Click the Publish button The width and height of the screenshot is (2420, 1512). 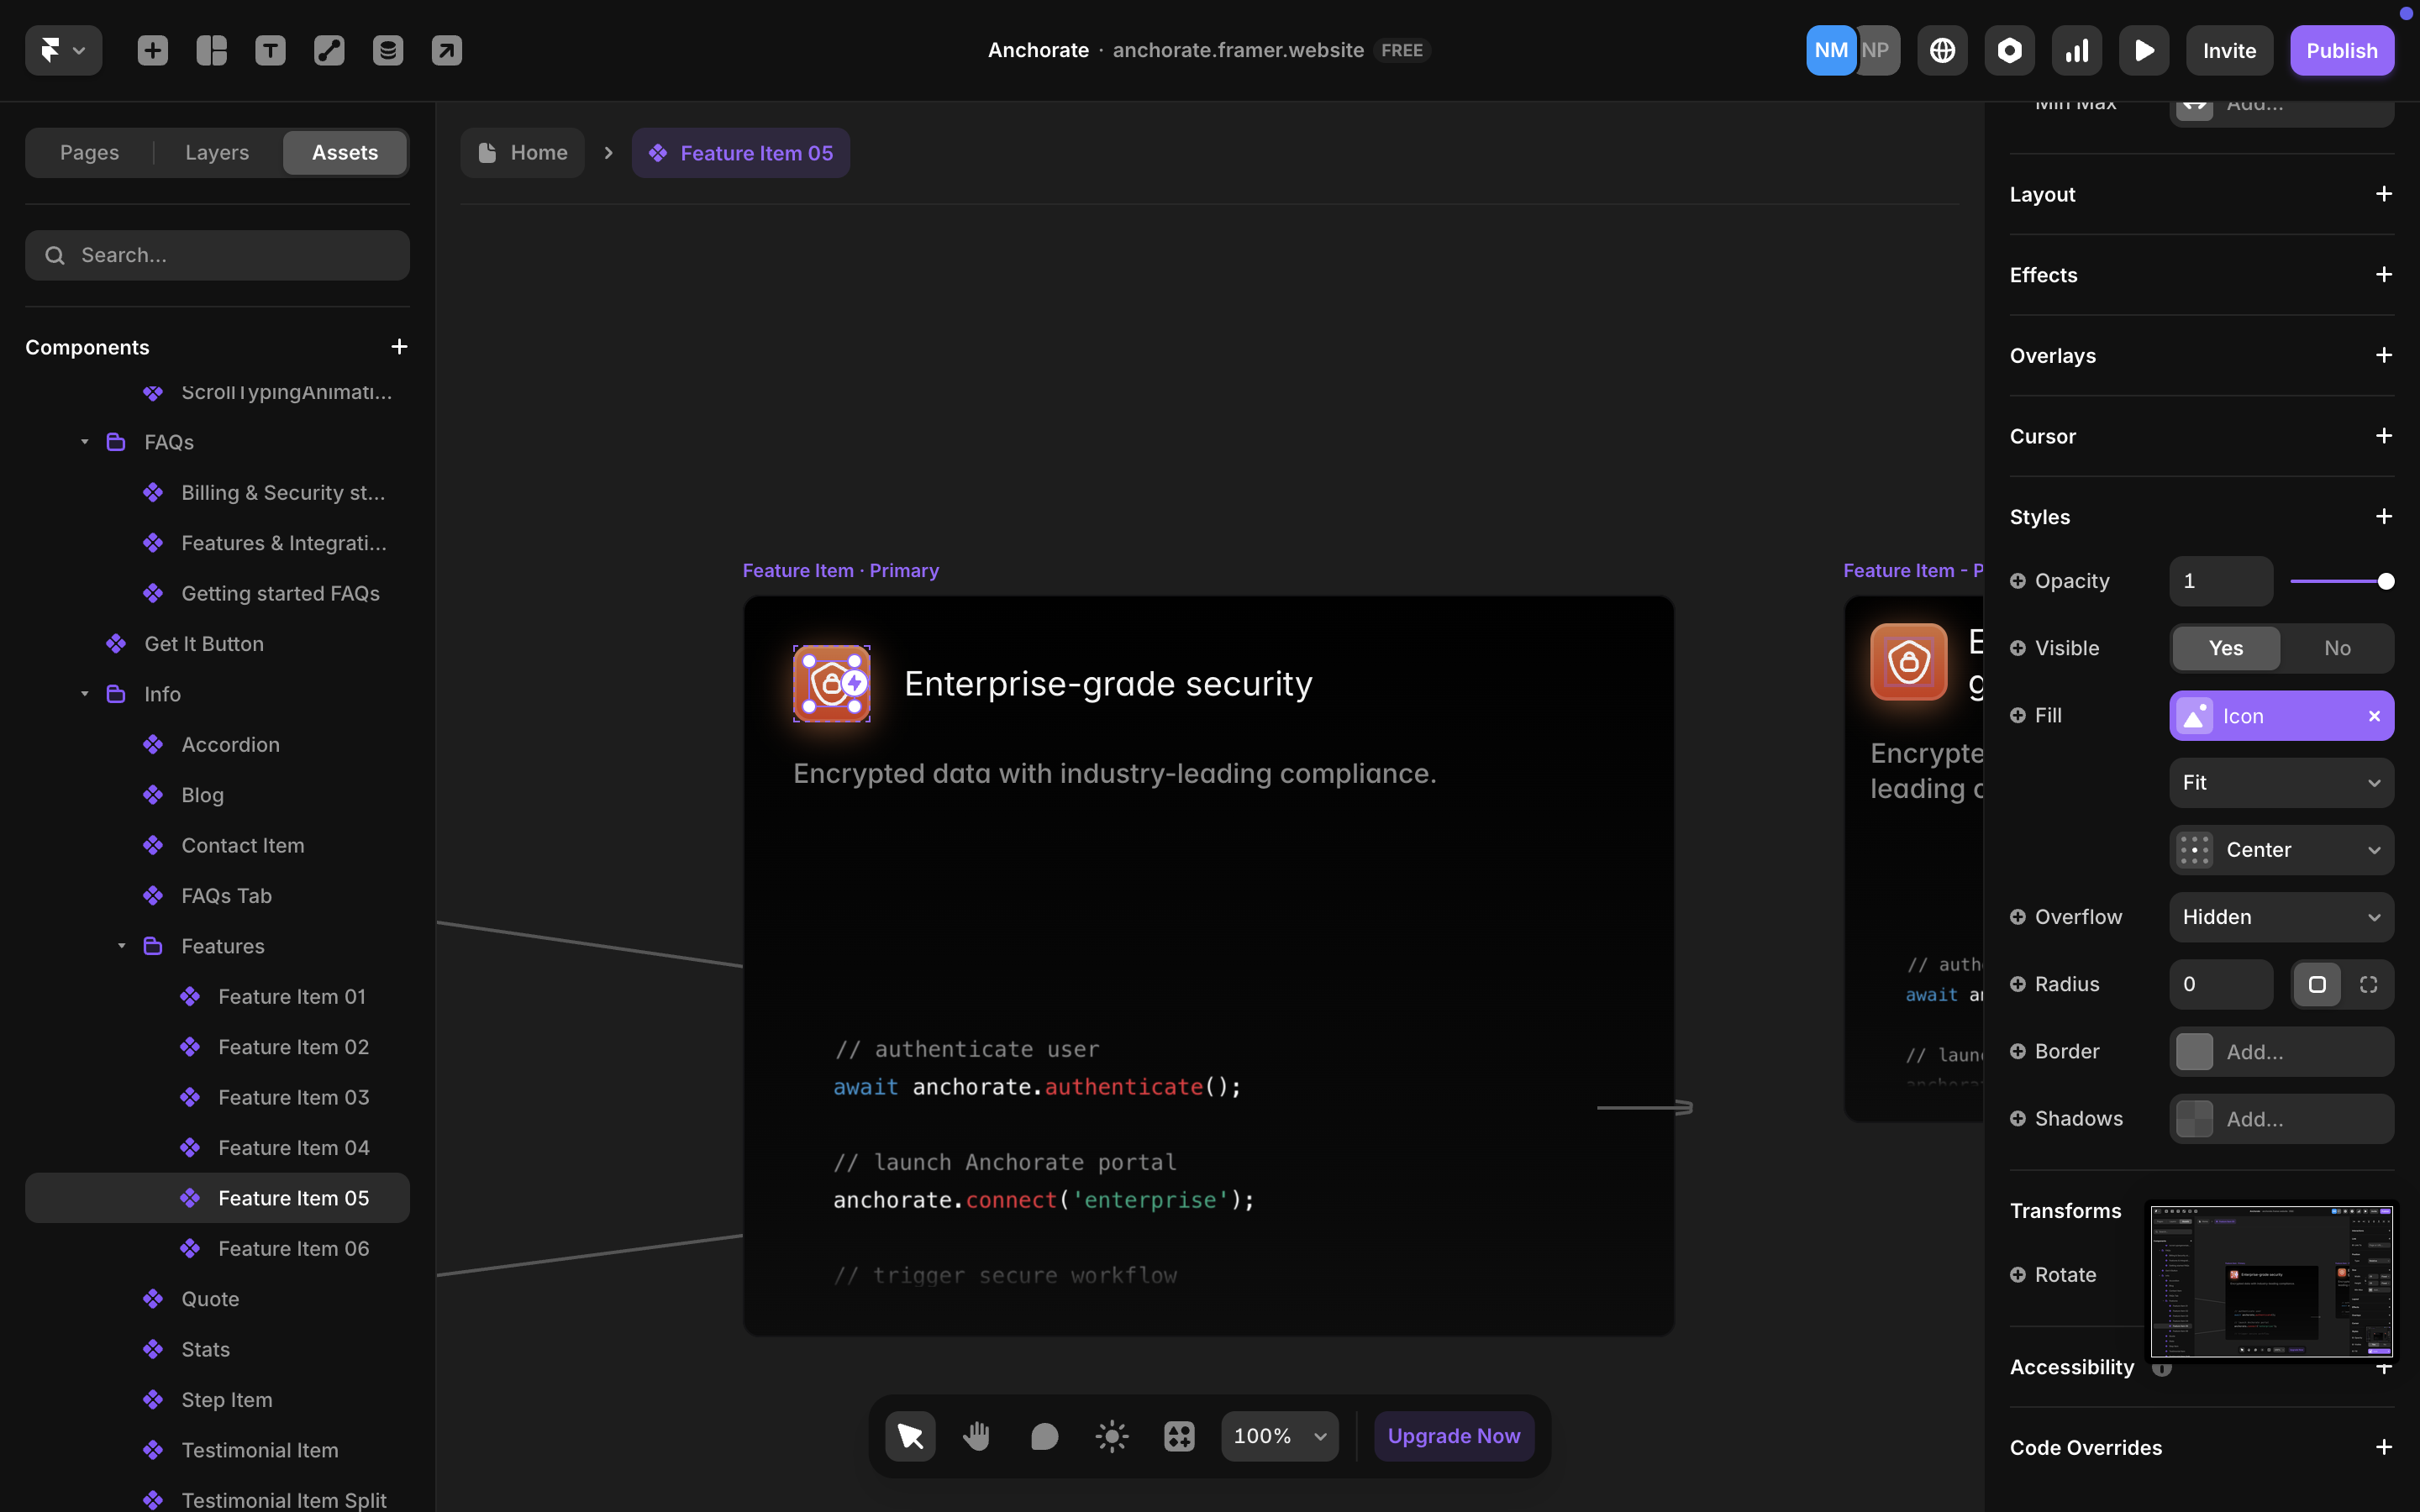point(2341,50)
